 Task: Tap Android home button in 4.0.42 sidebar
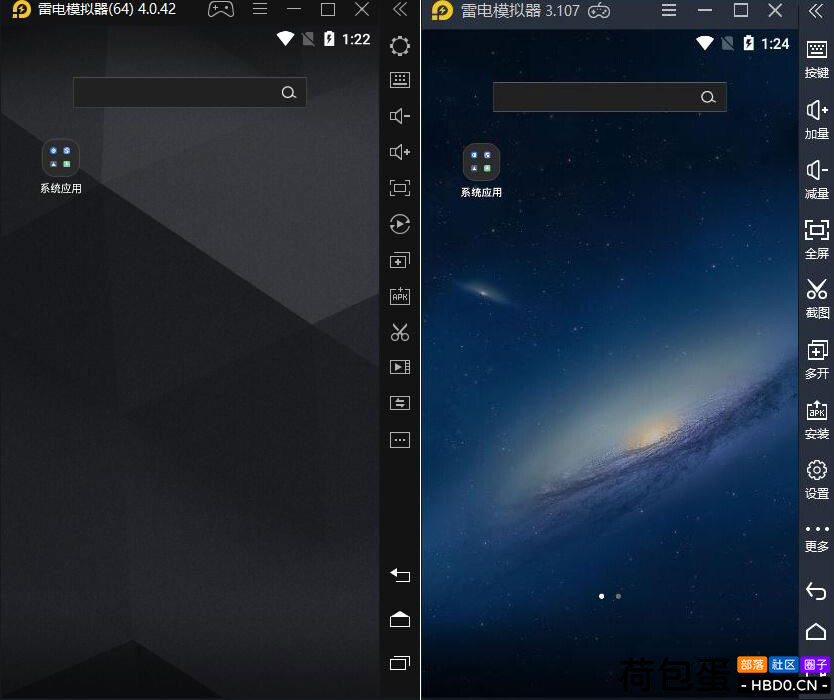[399, 620]
